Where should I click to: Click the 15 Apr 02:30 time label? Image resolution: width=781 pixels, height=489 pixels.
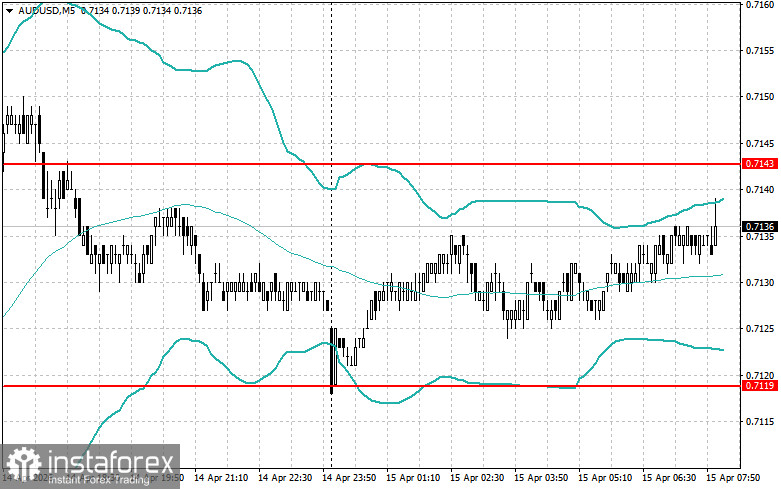[477, 478]
